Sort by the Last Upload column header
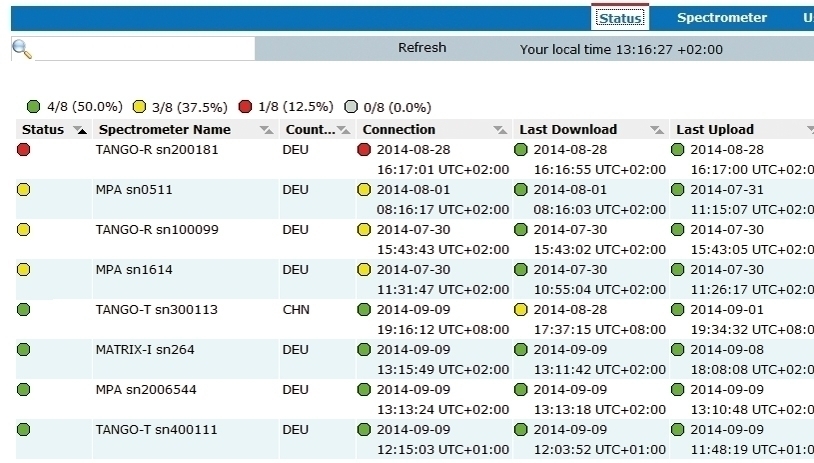The width and height of the screenshot is (814, 463). (x=715, y=130)
